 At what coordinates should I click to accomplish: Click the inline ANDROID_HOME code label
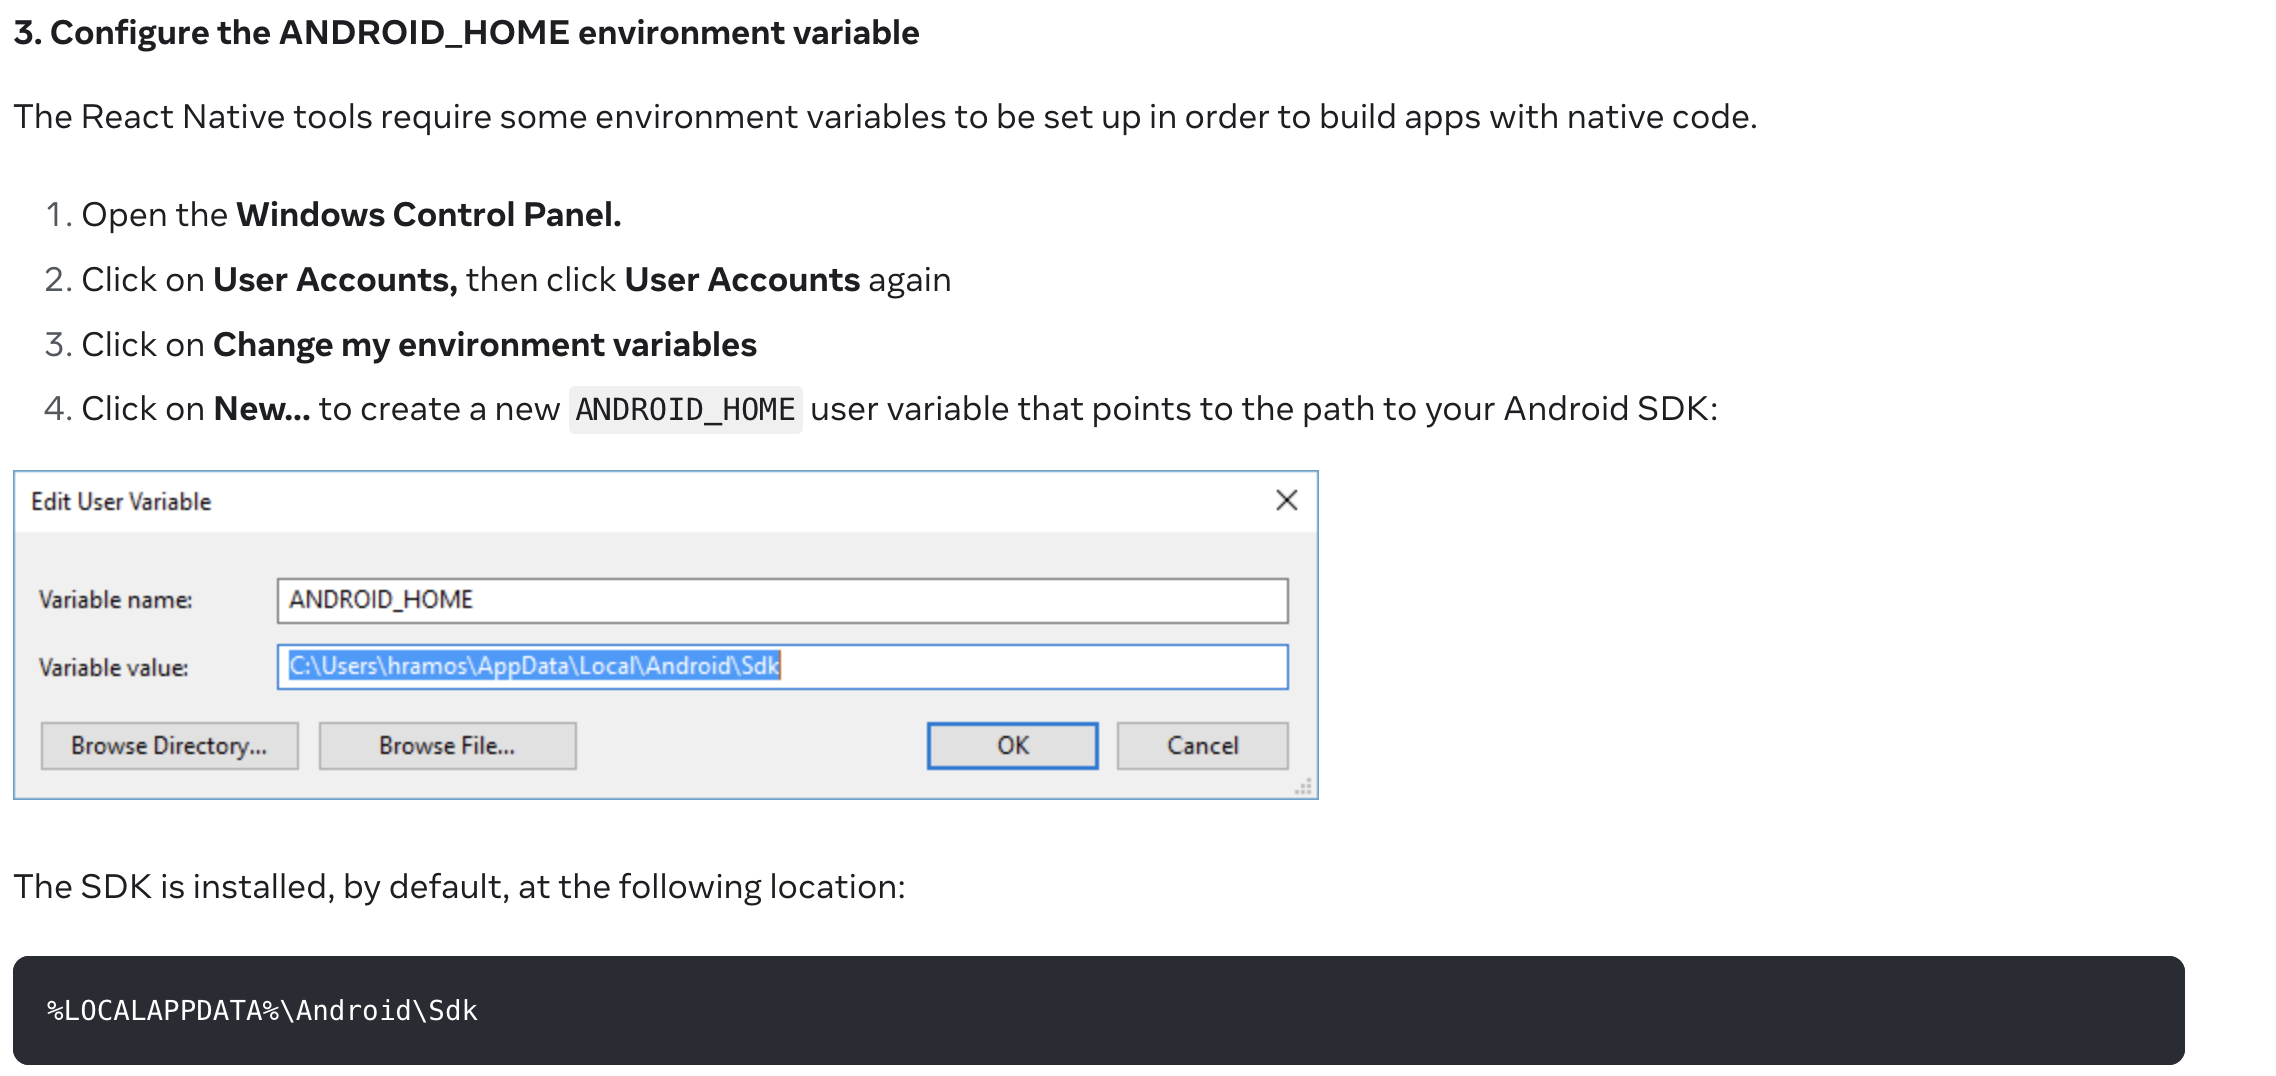tap(685, 410)
